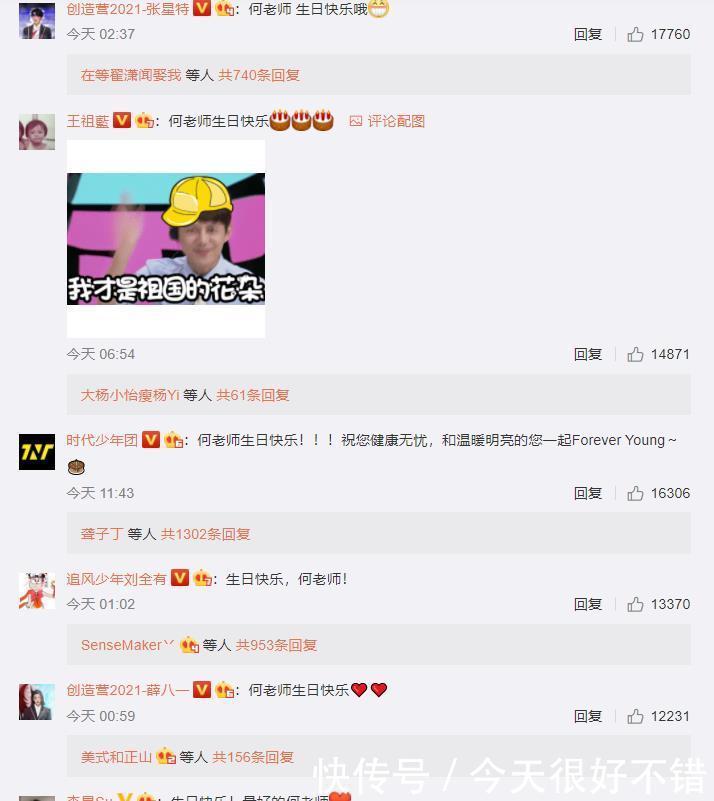Expand the 共740条回复 replies

[x=259, y=75]
